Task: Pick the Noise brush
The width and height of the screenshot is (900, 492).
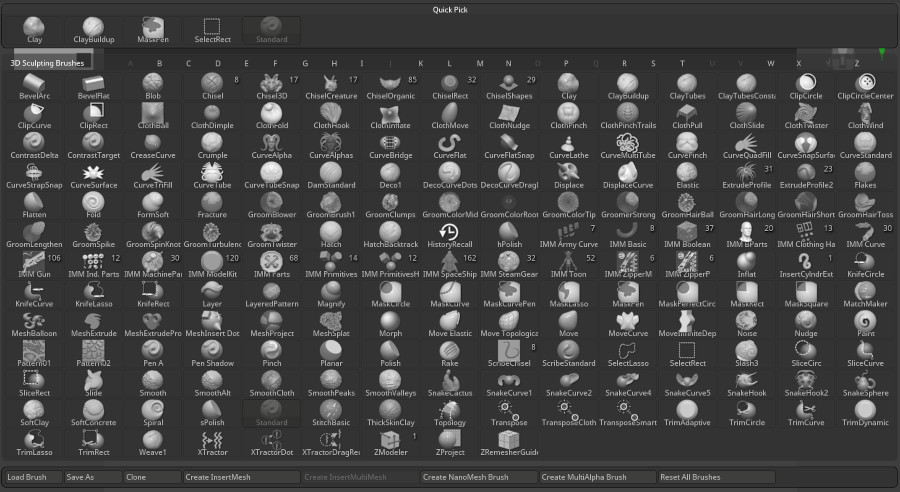Action: tap(746, 324)
